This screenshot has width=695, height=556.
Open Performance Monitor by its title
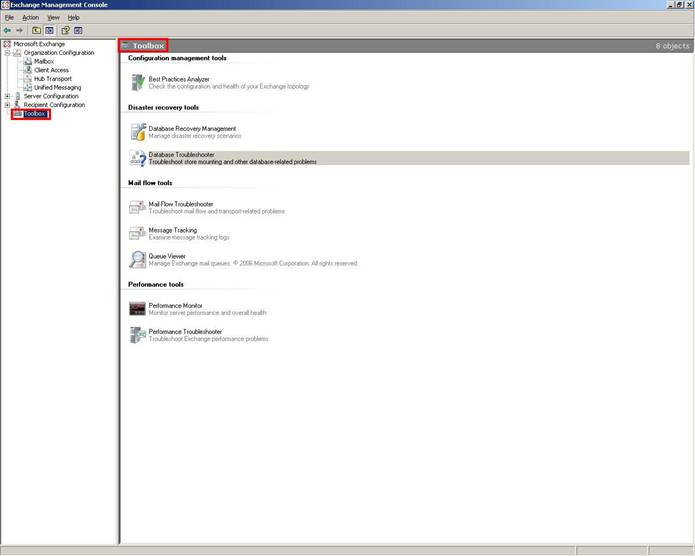coord(176,305)
